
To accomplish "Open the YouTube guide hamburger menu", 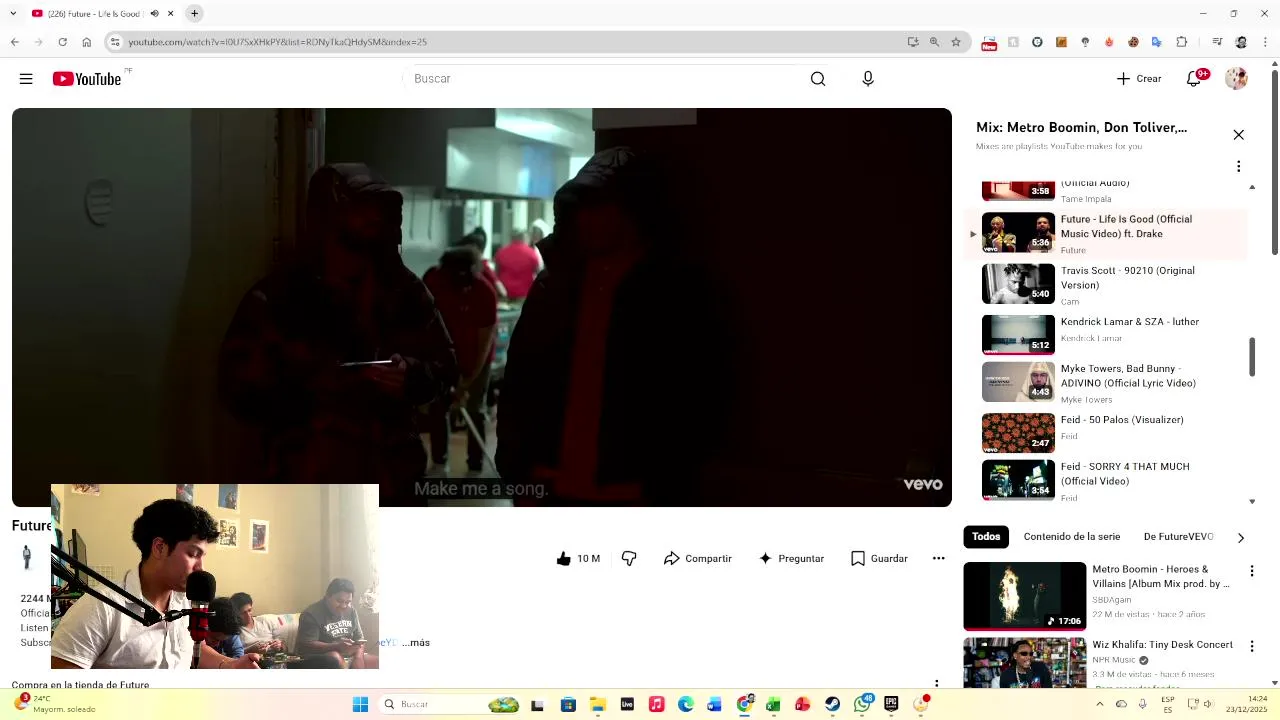I will pos(26,79).
